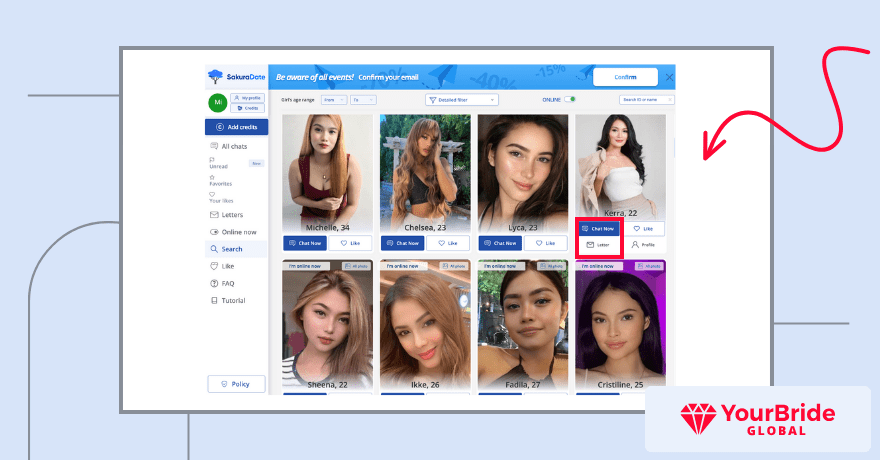Click the New badge beside Unread
The height and width of the screenshot is (460, 880).
(x=256, y=163)
